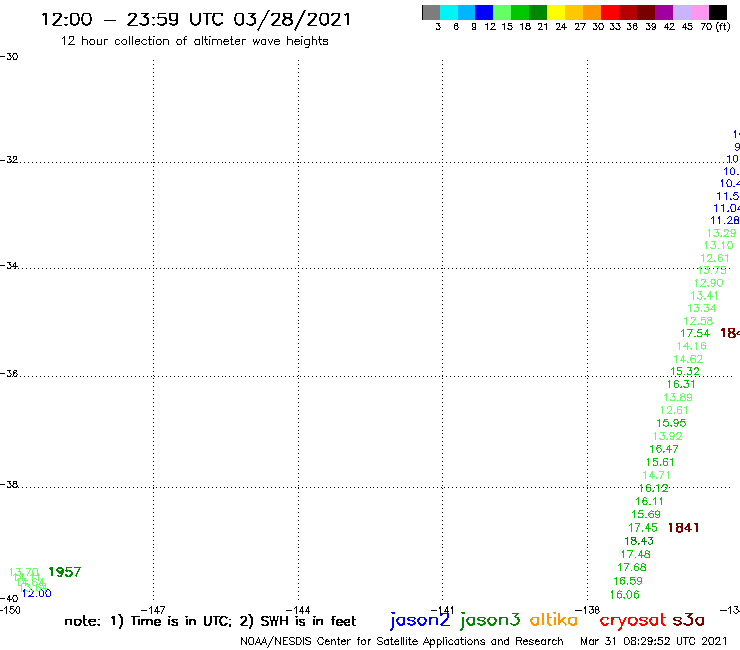Click the wave height '17.68'
The width and height of the screenshot is (740, 650).
click(x=632, y=567)
